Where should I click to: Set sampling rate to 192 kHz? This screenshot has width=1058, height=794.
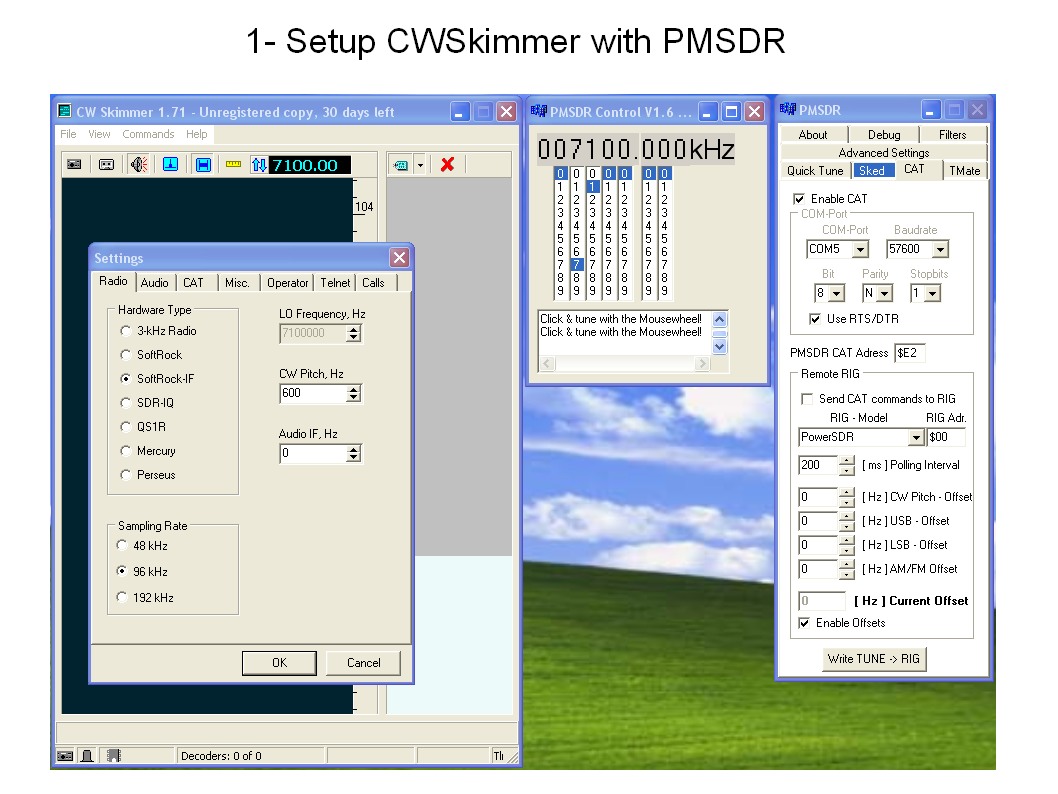tap(121, 598)
